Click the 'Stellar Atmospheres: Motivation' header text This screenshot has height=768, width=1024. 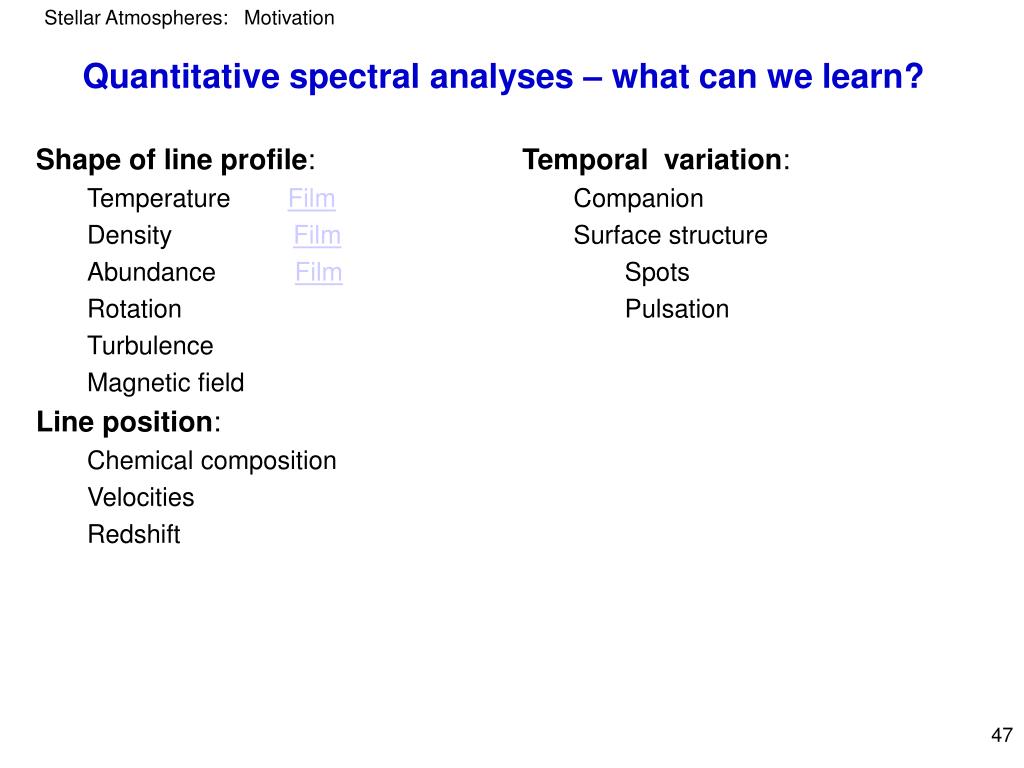click(190, 18)
